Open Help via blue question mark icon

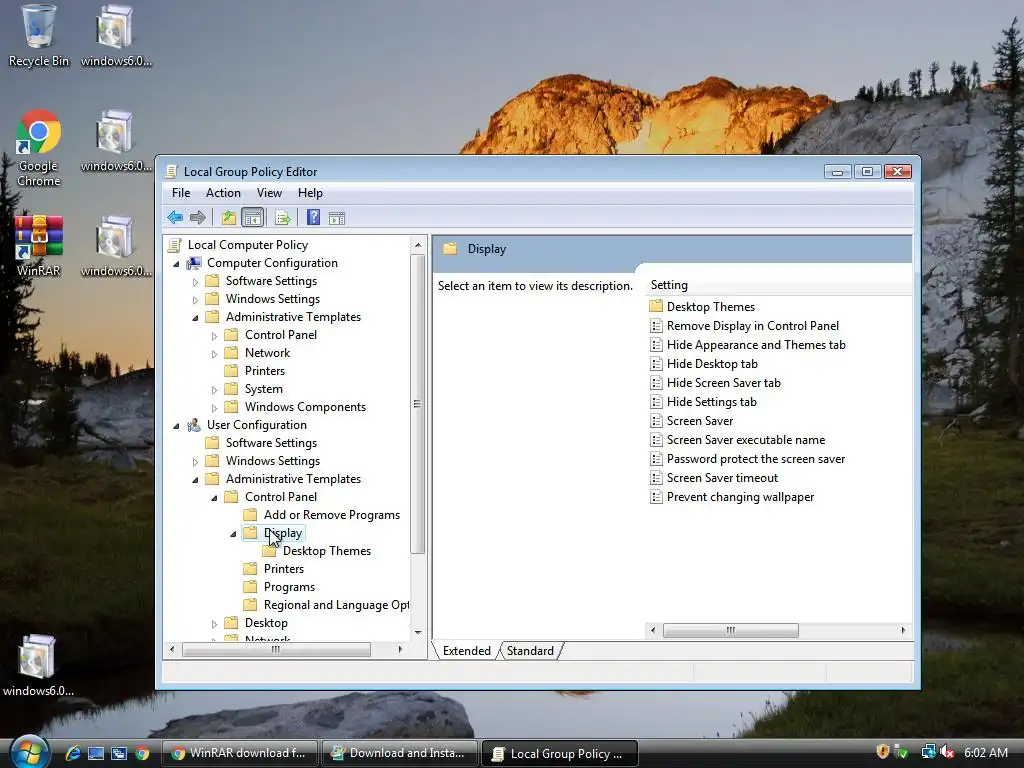point(313,217)
